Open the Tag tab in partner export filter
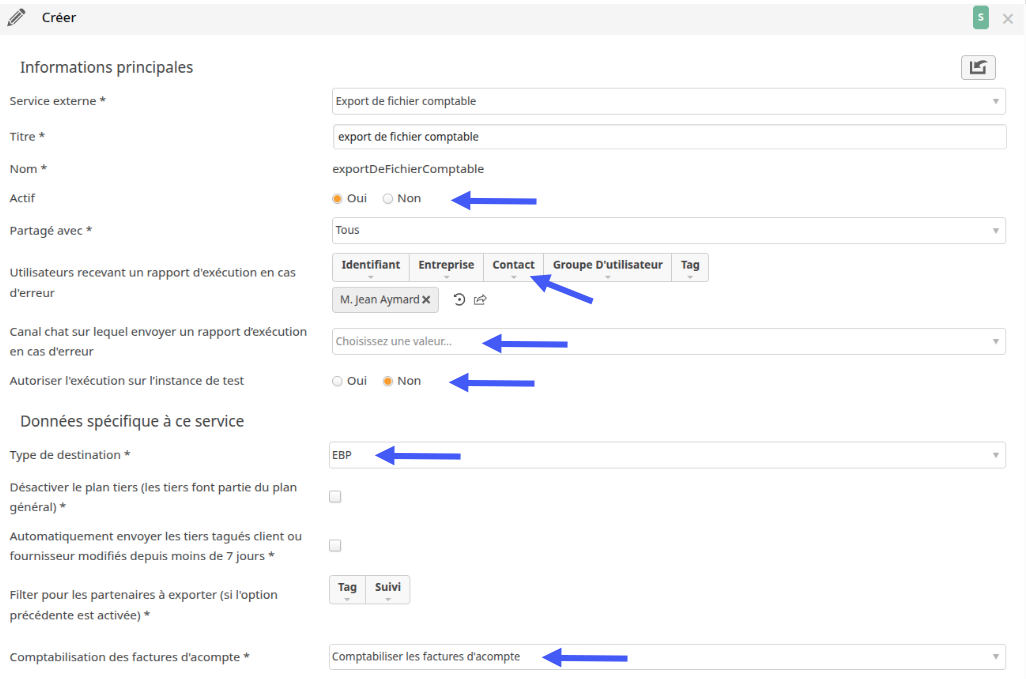The image size is (1026, 679). (347, 589)
